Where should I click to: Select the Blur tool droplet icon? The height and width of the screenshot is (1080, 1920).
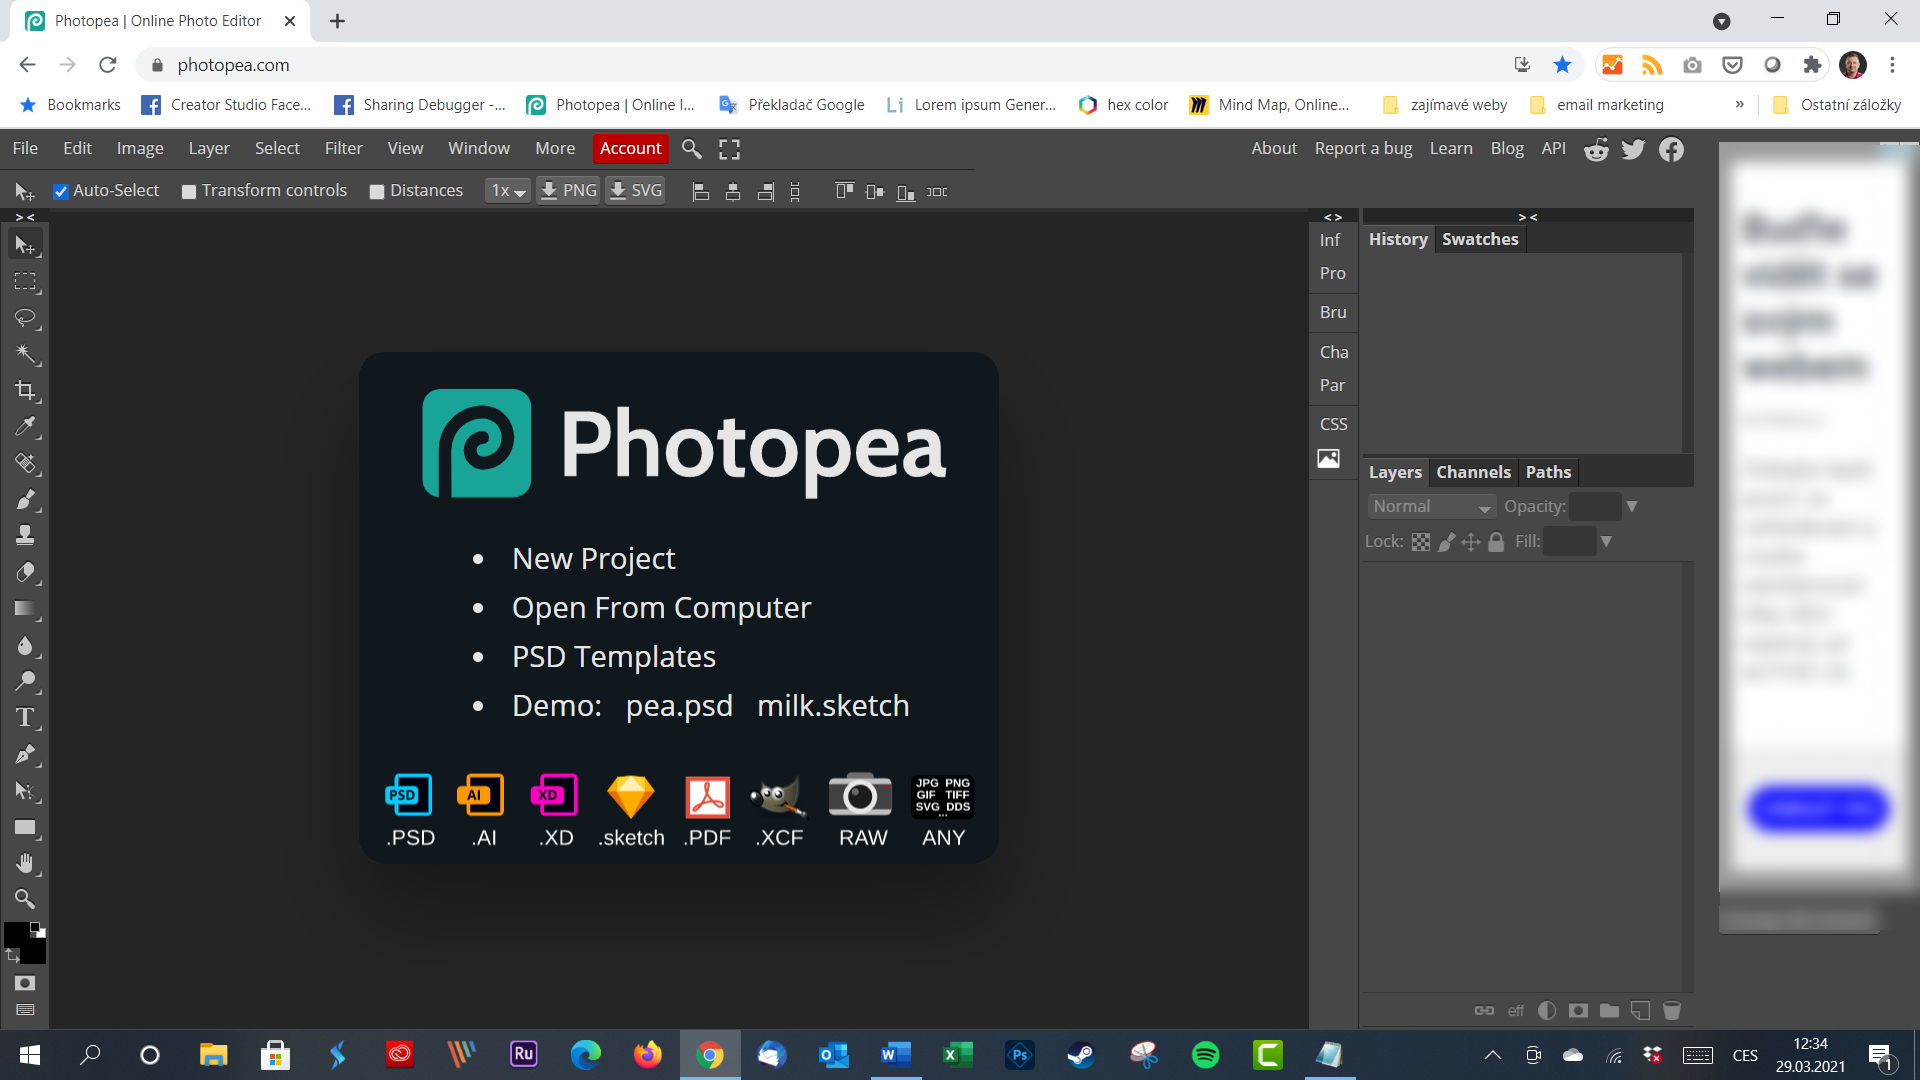point(25,645)
